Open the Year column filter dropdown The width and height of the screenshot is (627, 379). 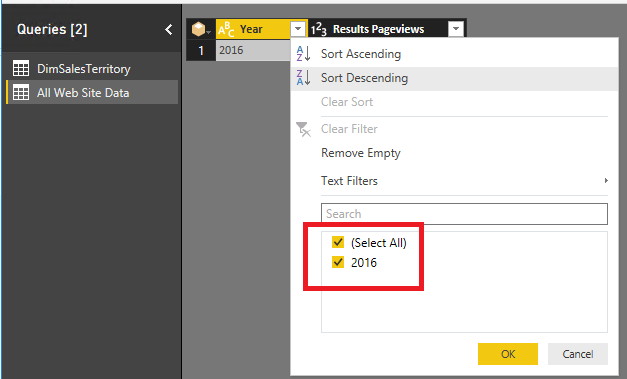[298, 29]
